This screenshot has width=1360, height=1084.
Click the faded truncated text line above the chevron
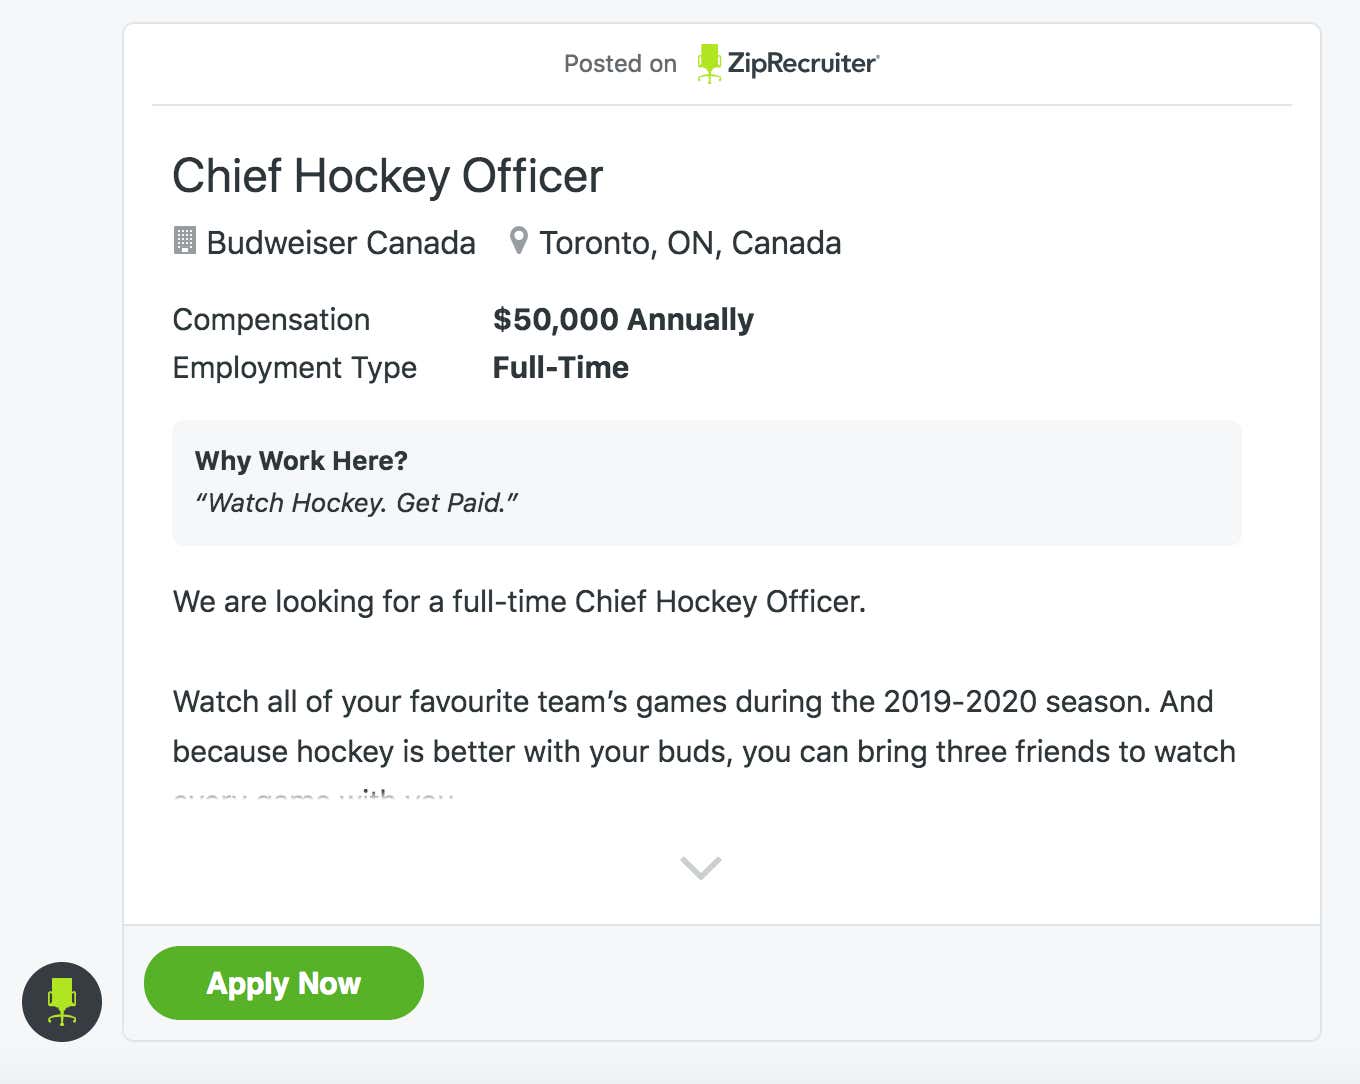click(313, 797)
